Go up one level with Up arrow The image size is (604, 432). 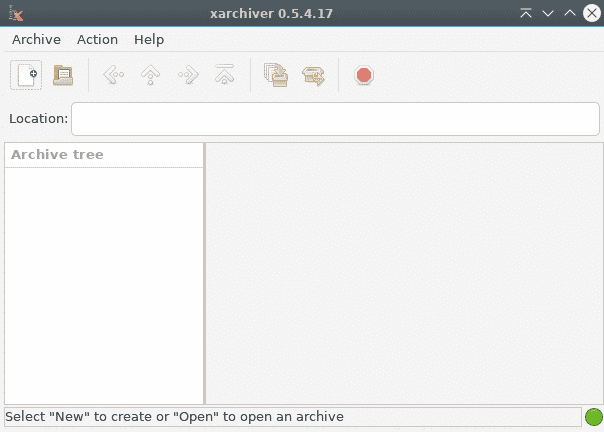pyautogui.click(x=150, y=75)
